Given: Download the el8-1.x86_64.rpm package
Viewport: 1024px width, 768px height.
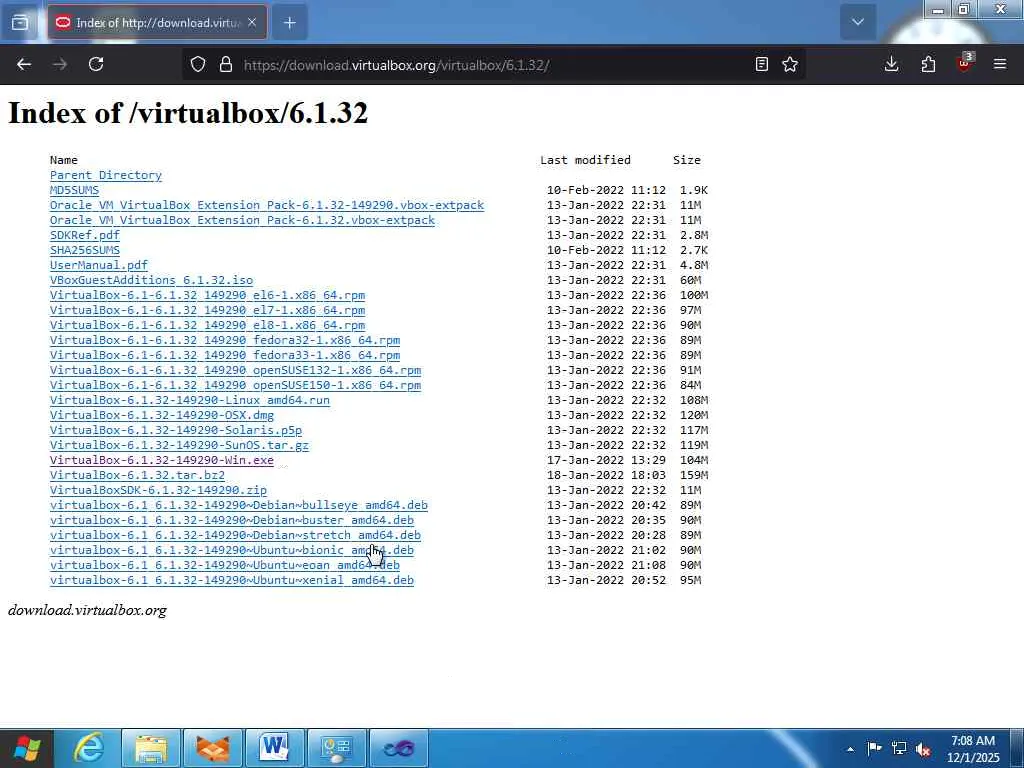Looking at the screenshot, I should click(208, 325).
